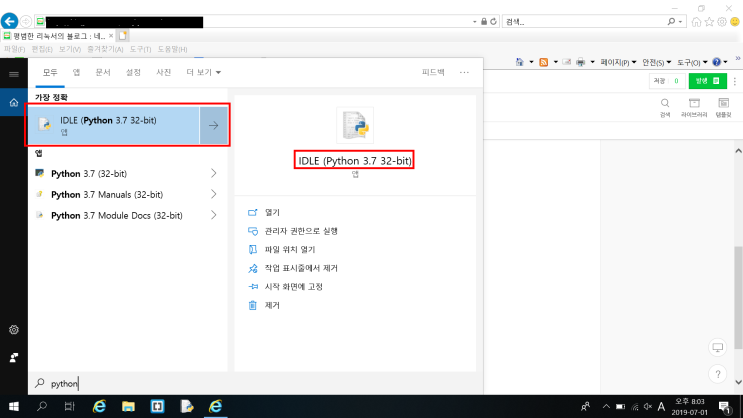Choose 파일 위치 열기

click(290, 249)
